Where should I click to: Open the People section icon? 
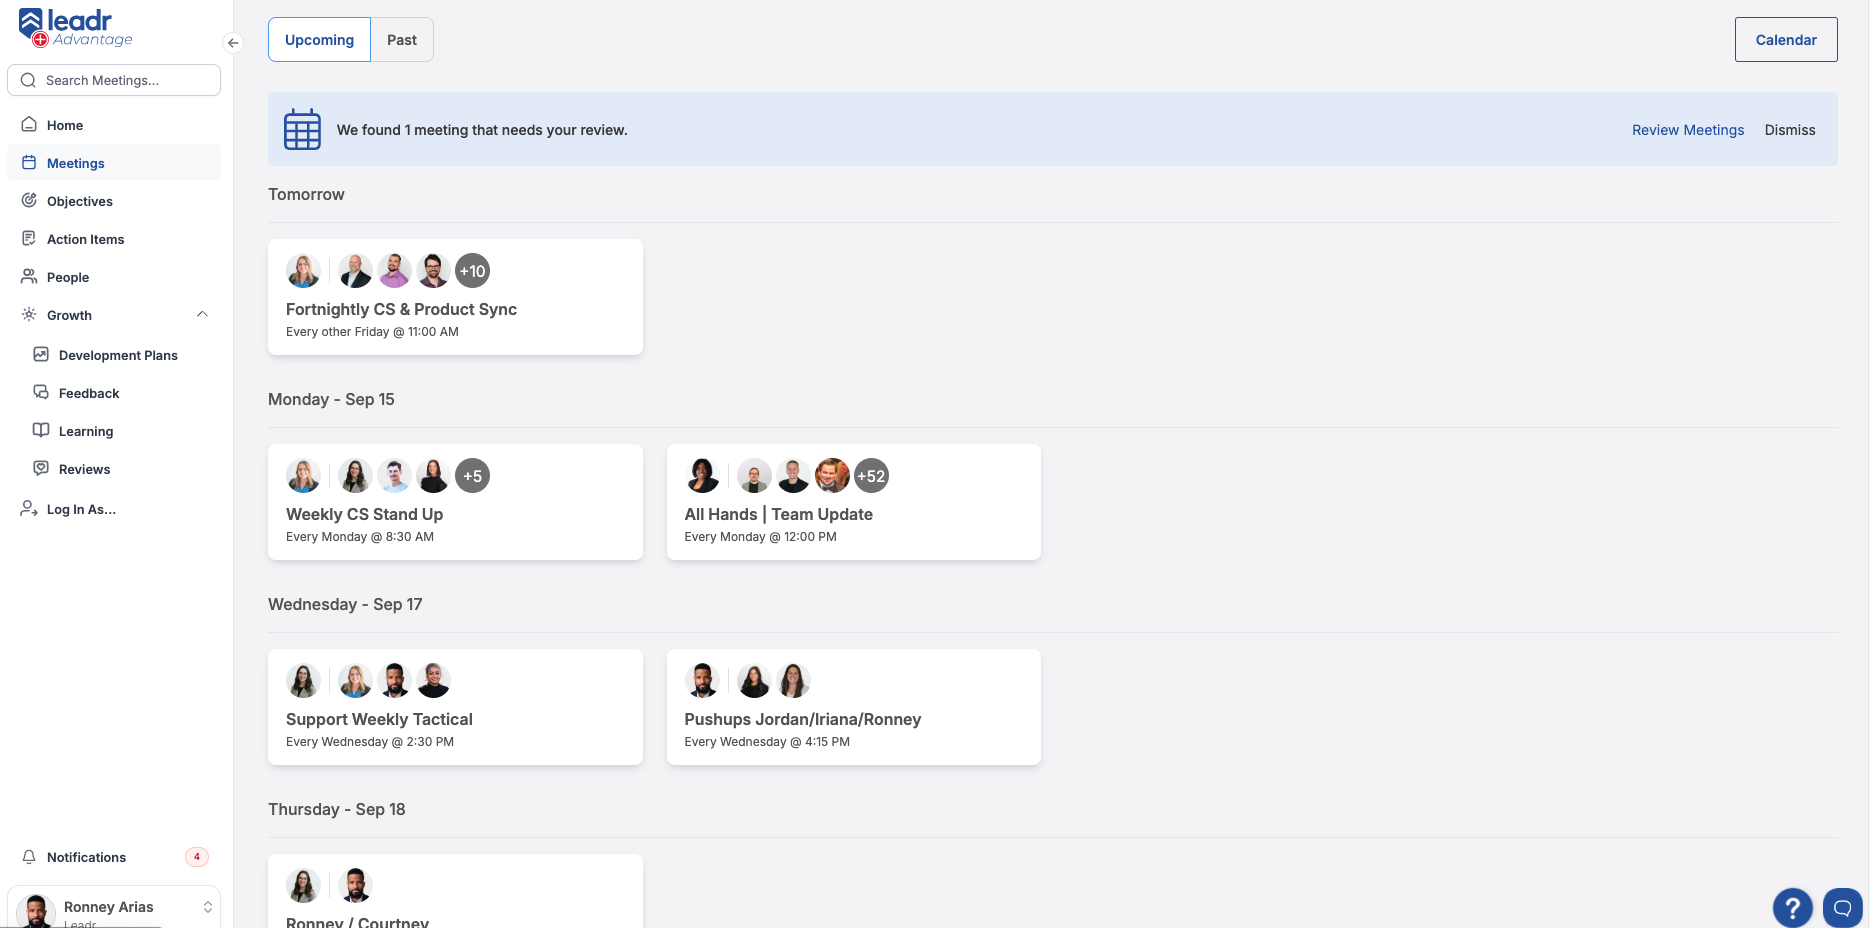click(31, 276)
